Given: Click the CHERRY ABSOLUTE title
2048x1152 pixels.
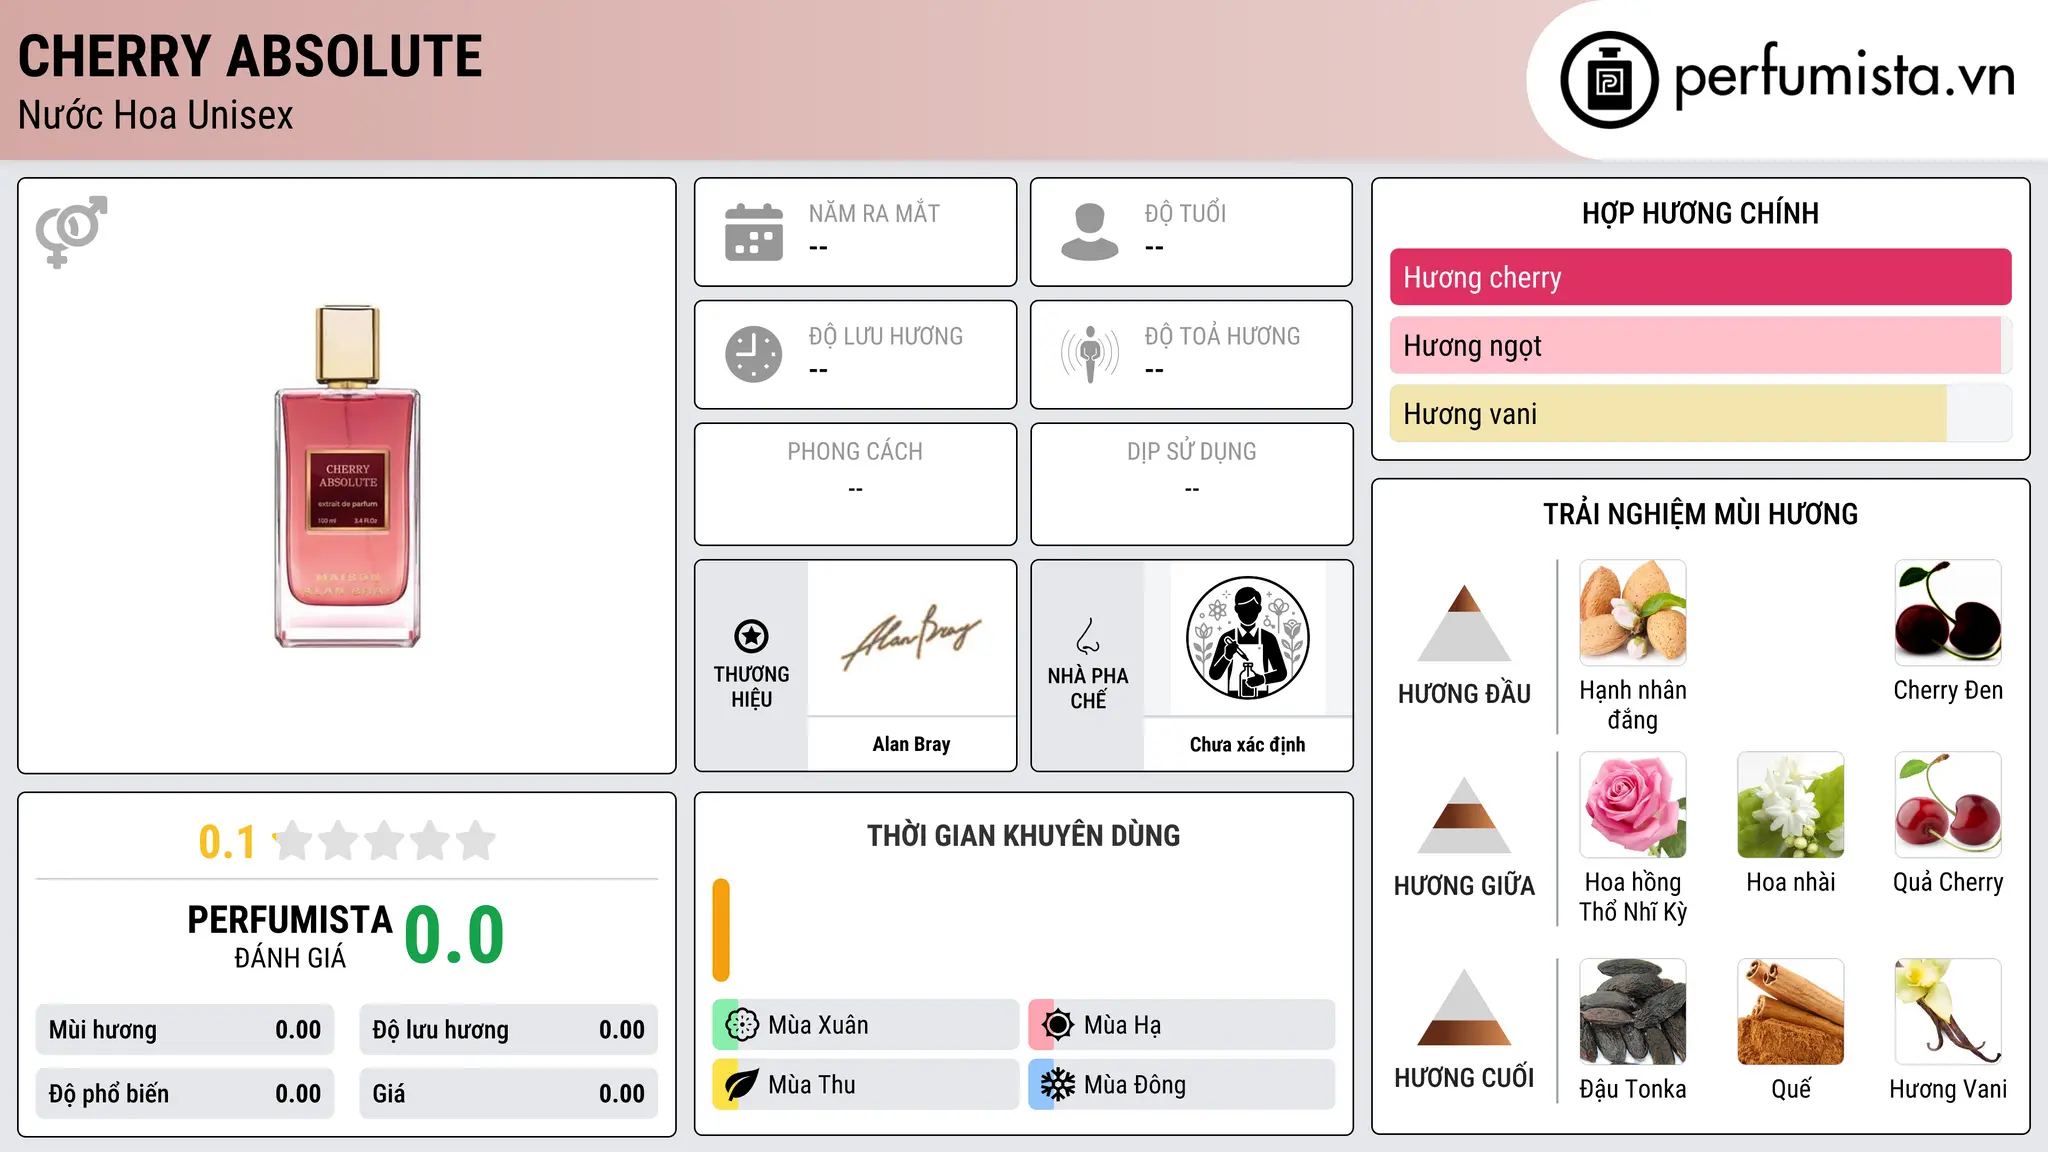Looking at the screenshot, I should [250, 56].
